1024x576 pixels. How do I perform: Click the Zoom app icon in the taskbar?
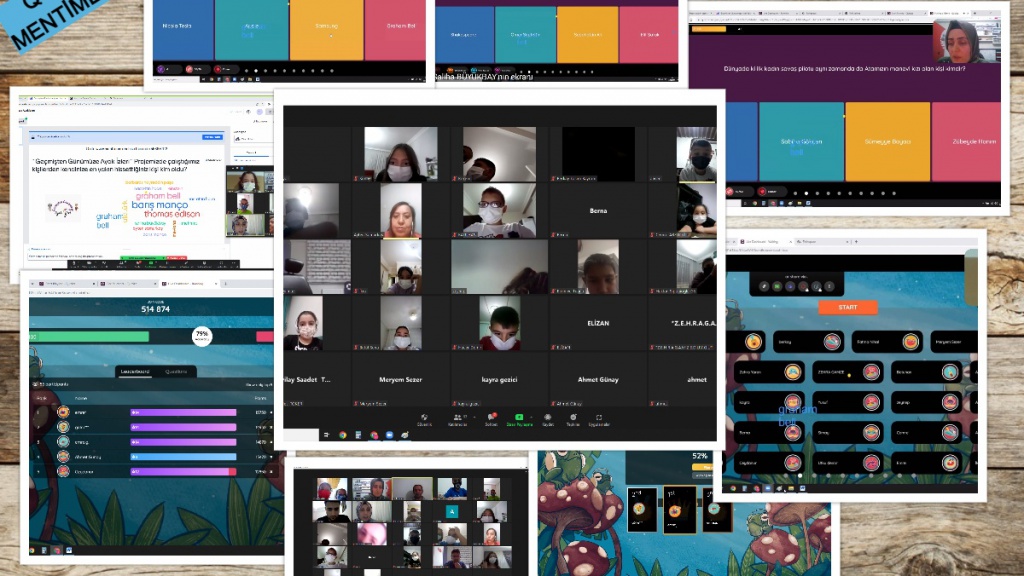pos(389,435)
